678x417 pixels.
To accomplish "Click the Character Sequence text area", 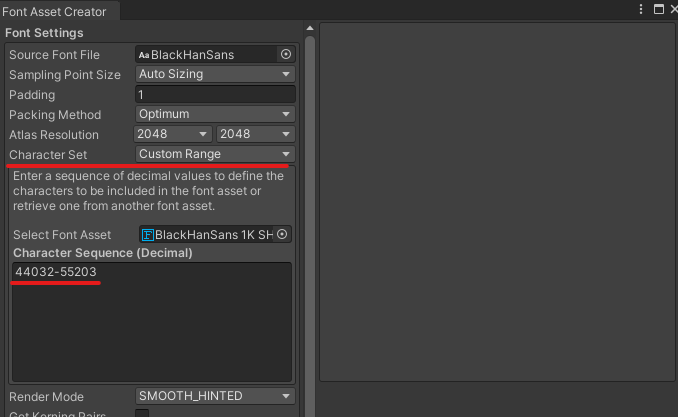I will pos(151,325).
